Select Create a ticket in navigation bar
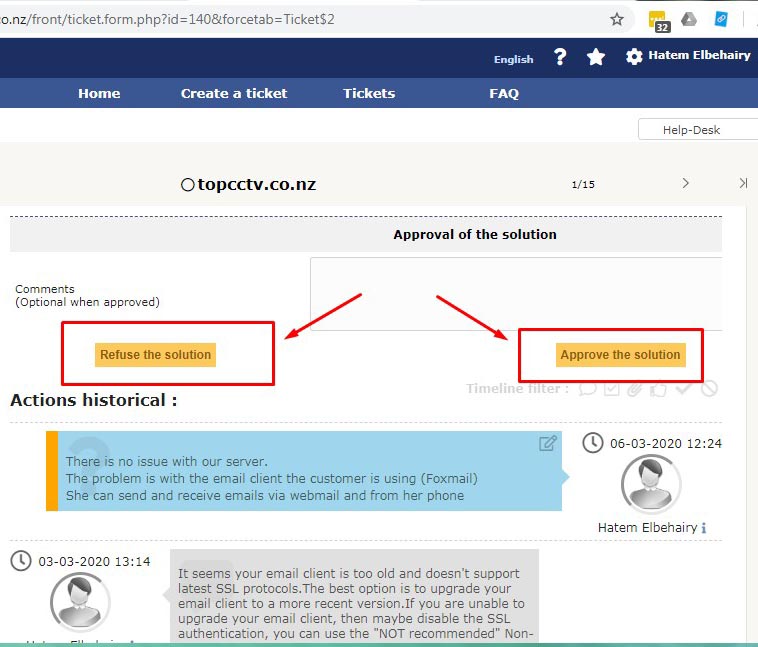The image size is (758, 647). click(x=234, y=93)
